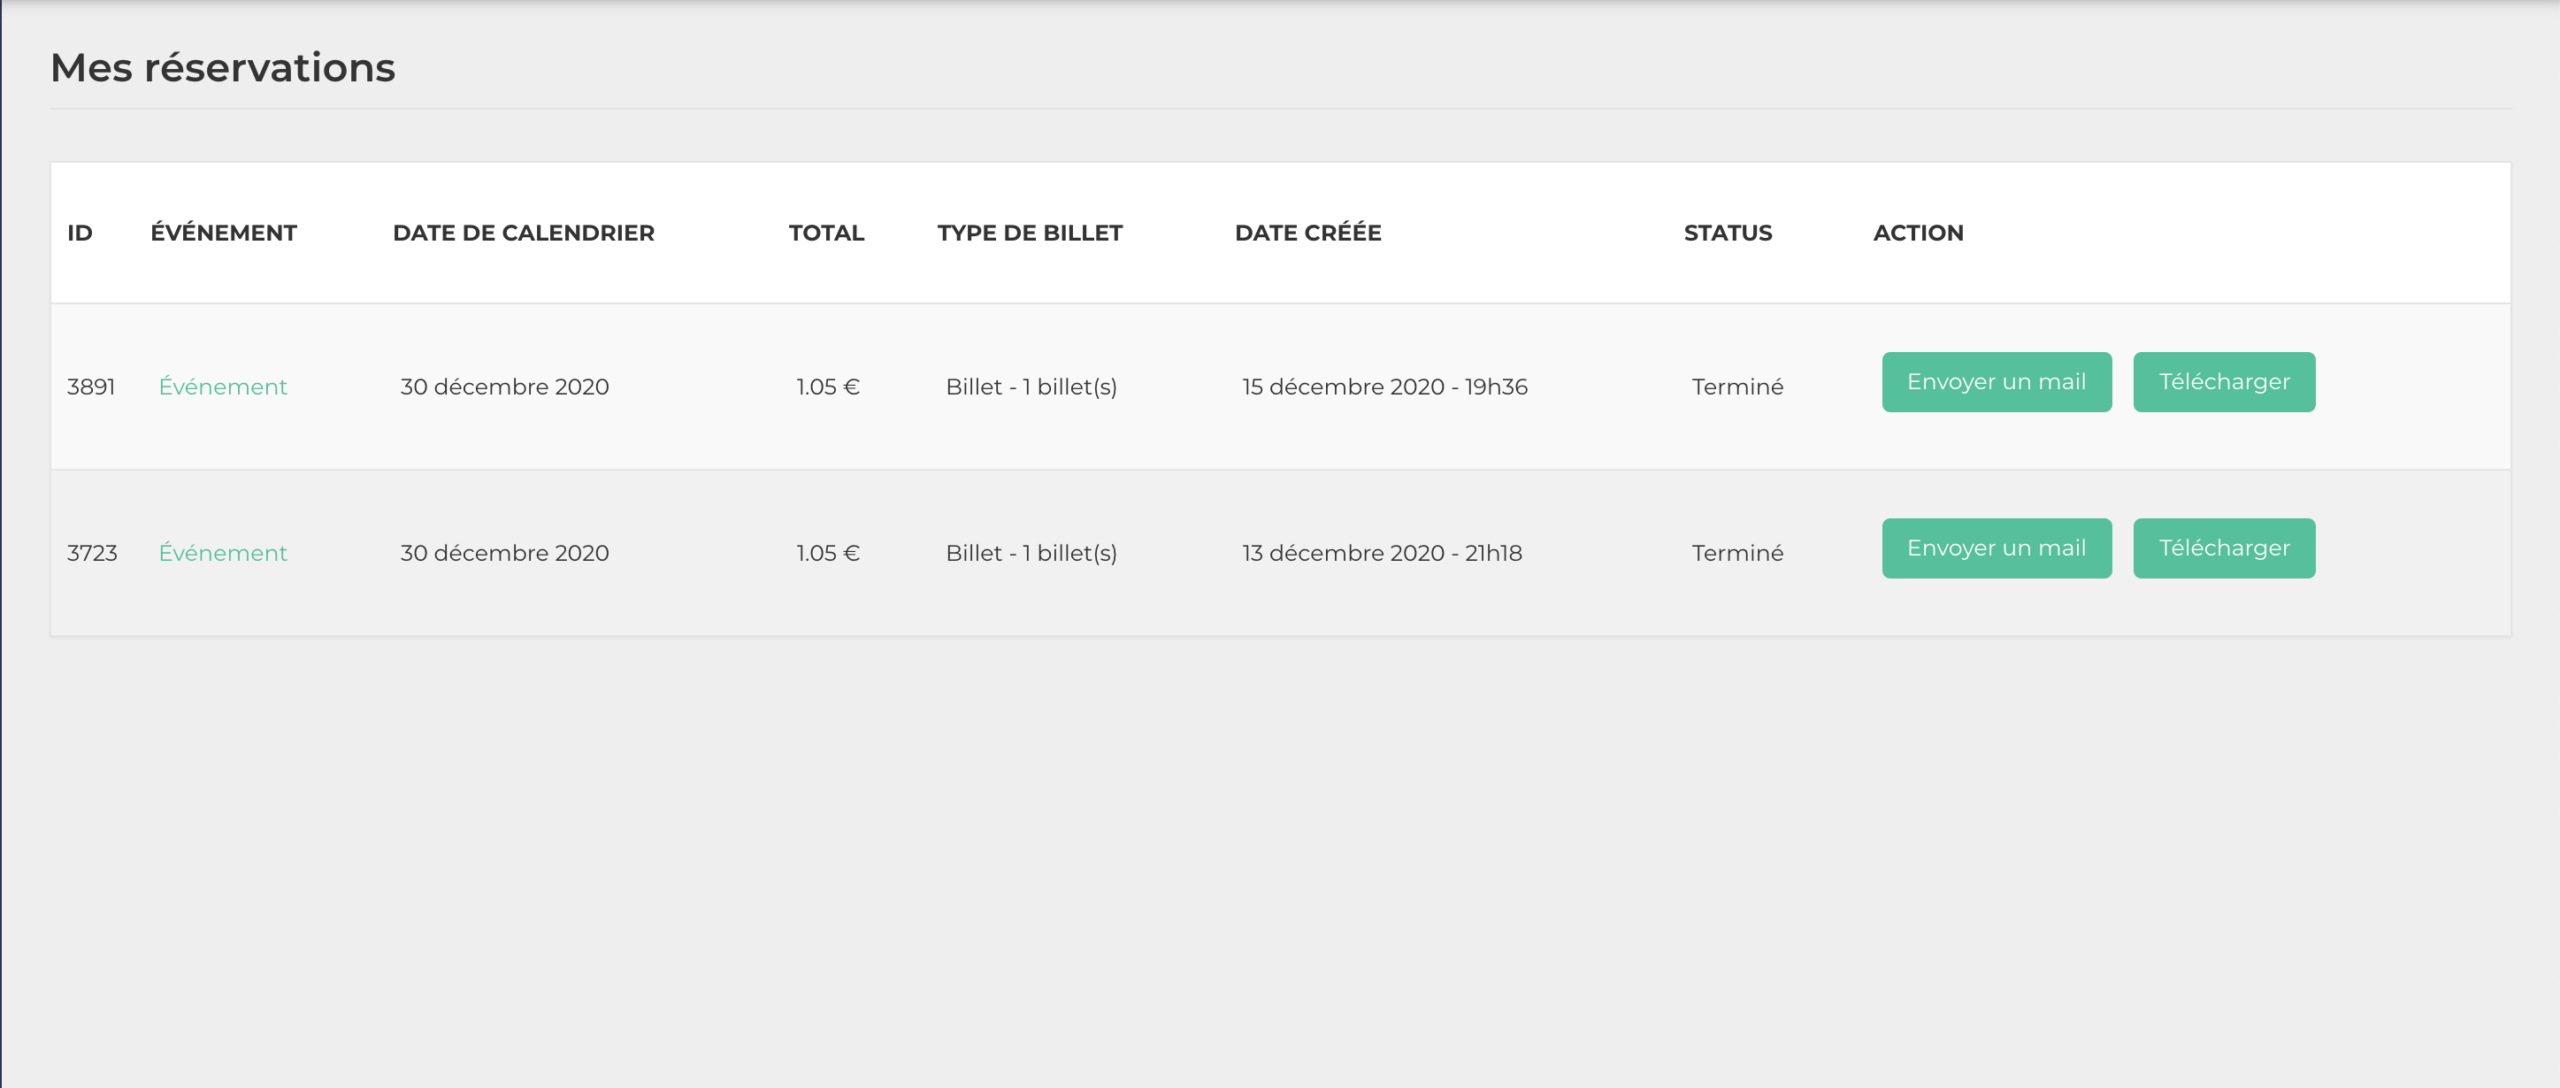Click the TYPE DE BILLET header
Viewport: 2560px width, 1088px height.
coord(1030,233)
